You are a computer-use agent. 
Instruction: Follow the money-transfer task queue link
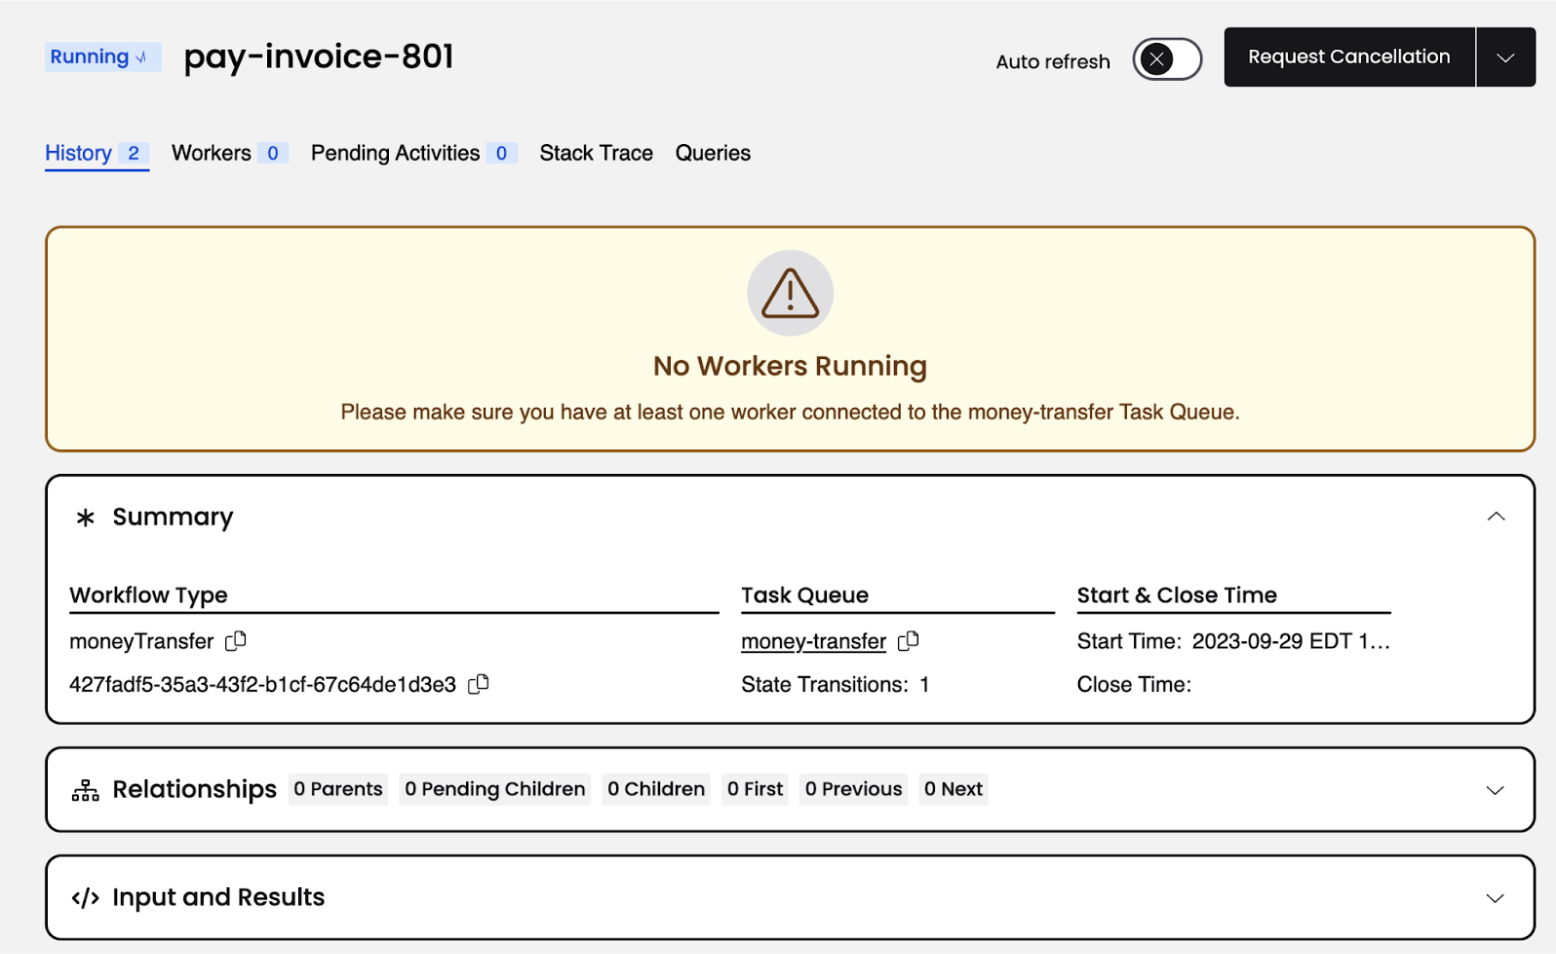[x=813, y=641]
